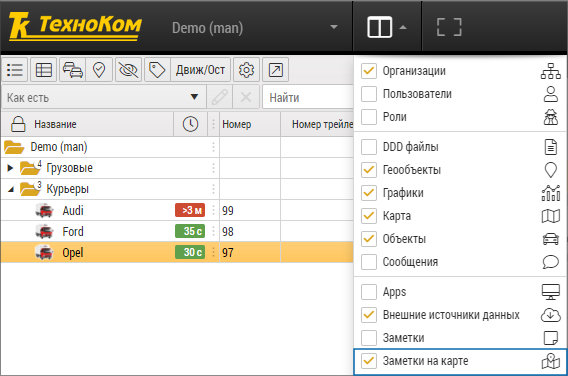Enable the Сообщения checkbox
This screenshot has width=568, height=376.
(x=369, y=262)
